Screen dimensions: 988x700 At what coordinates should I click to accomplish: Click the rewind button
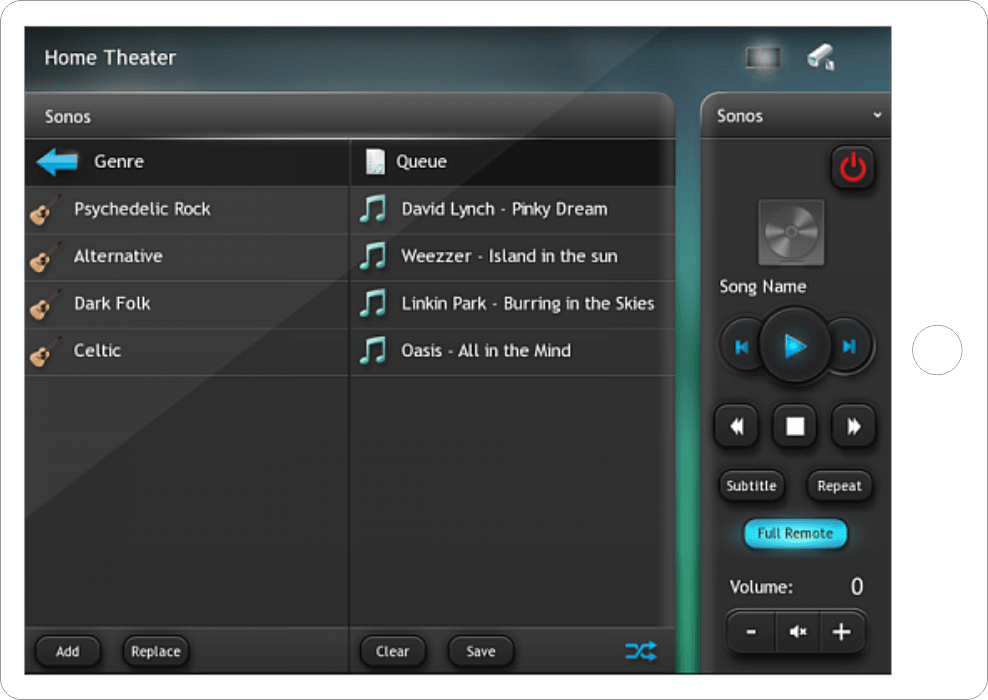pos(736,427)
